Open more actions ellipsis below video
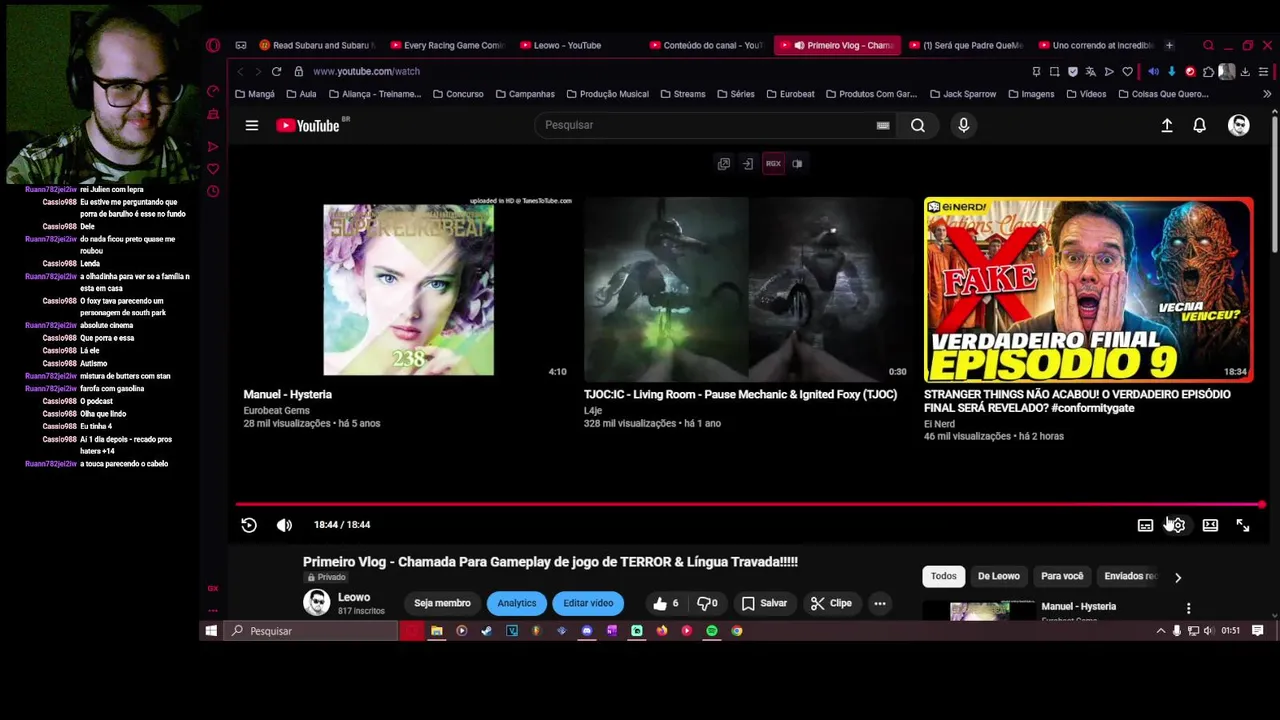The width and height of the screenshot is (1280, 720). [880, 603]
